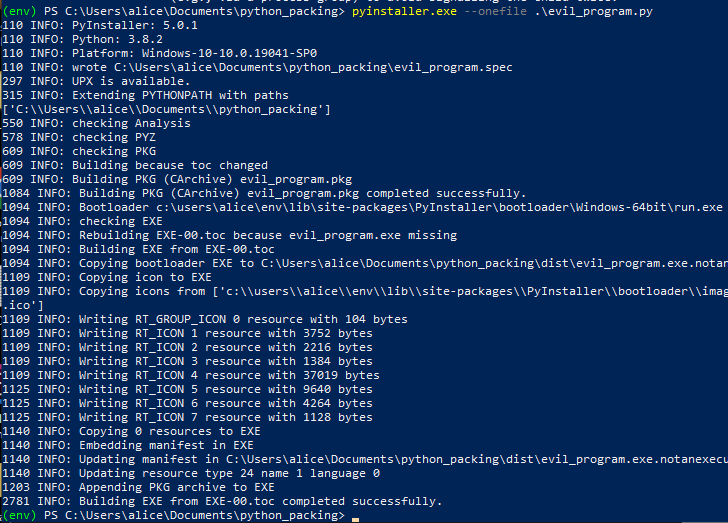Click the checking Analysis line
Screen dimensions: 728x523
(96, 124)
